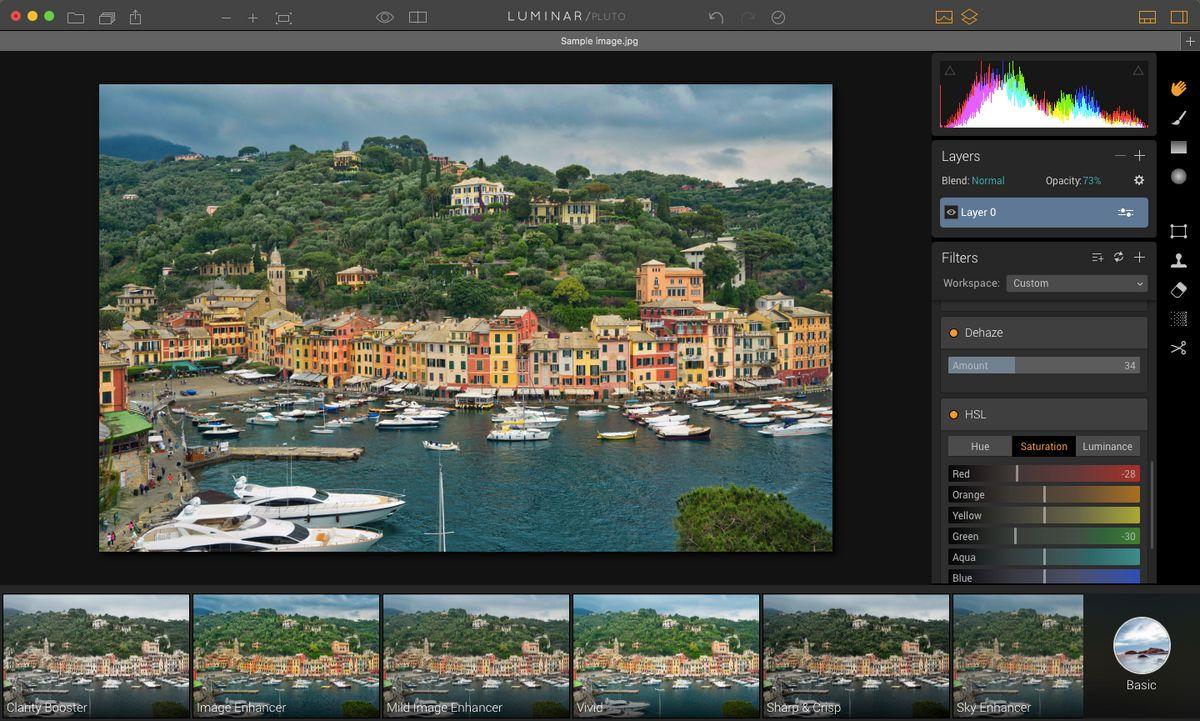The width and height of the screenshot is (1200, 721).
Task: Open the batch processing icon
Action: (107, 17)
